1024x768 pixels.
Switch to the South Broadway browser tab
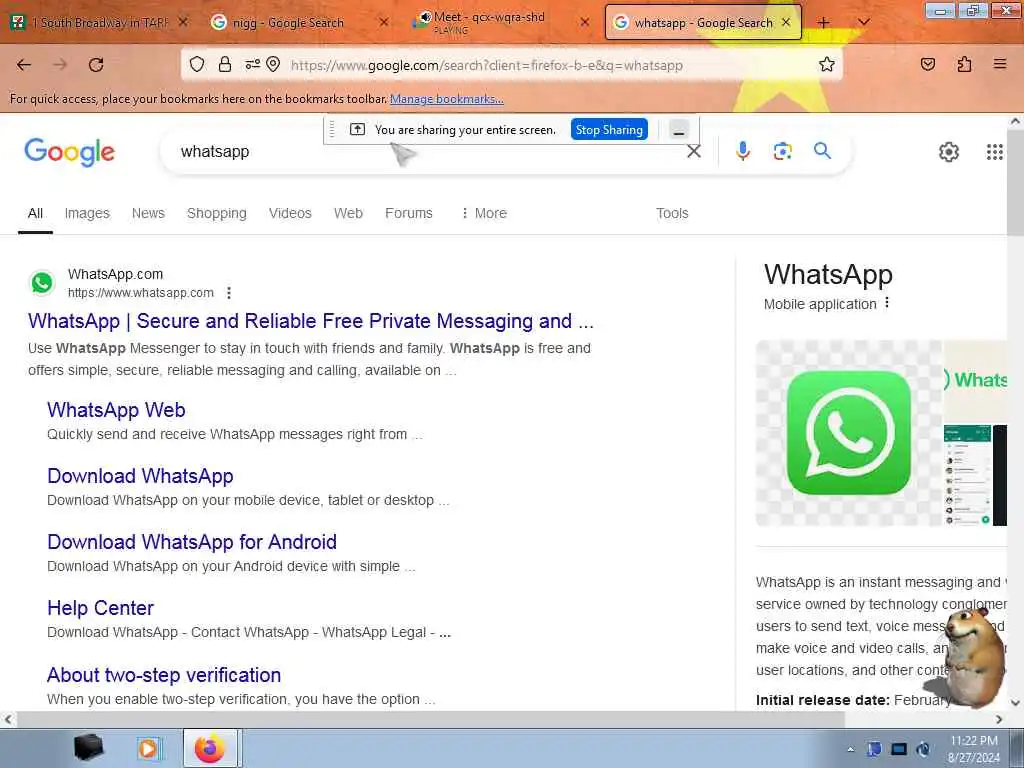tap(99, 22)
